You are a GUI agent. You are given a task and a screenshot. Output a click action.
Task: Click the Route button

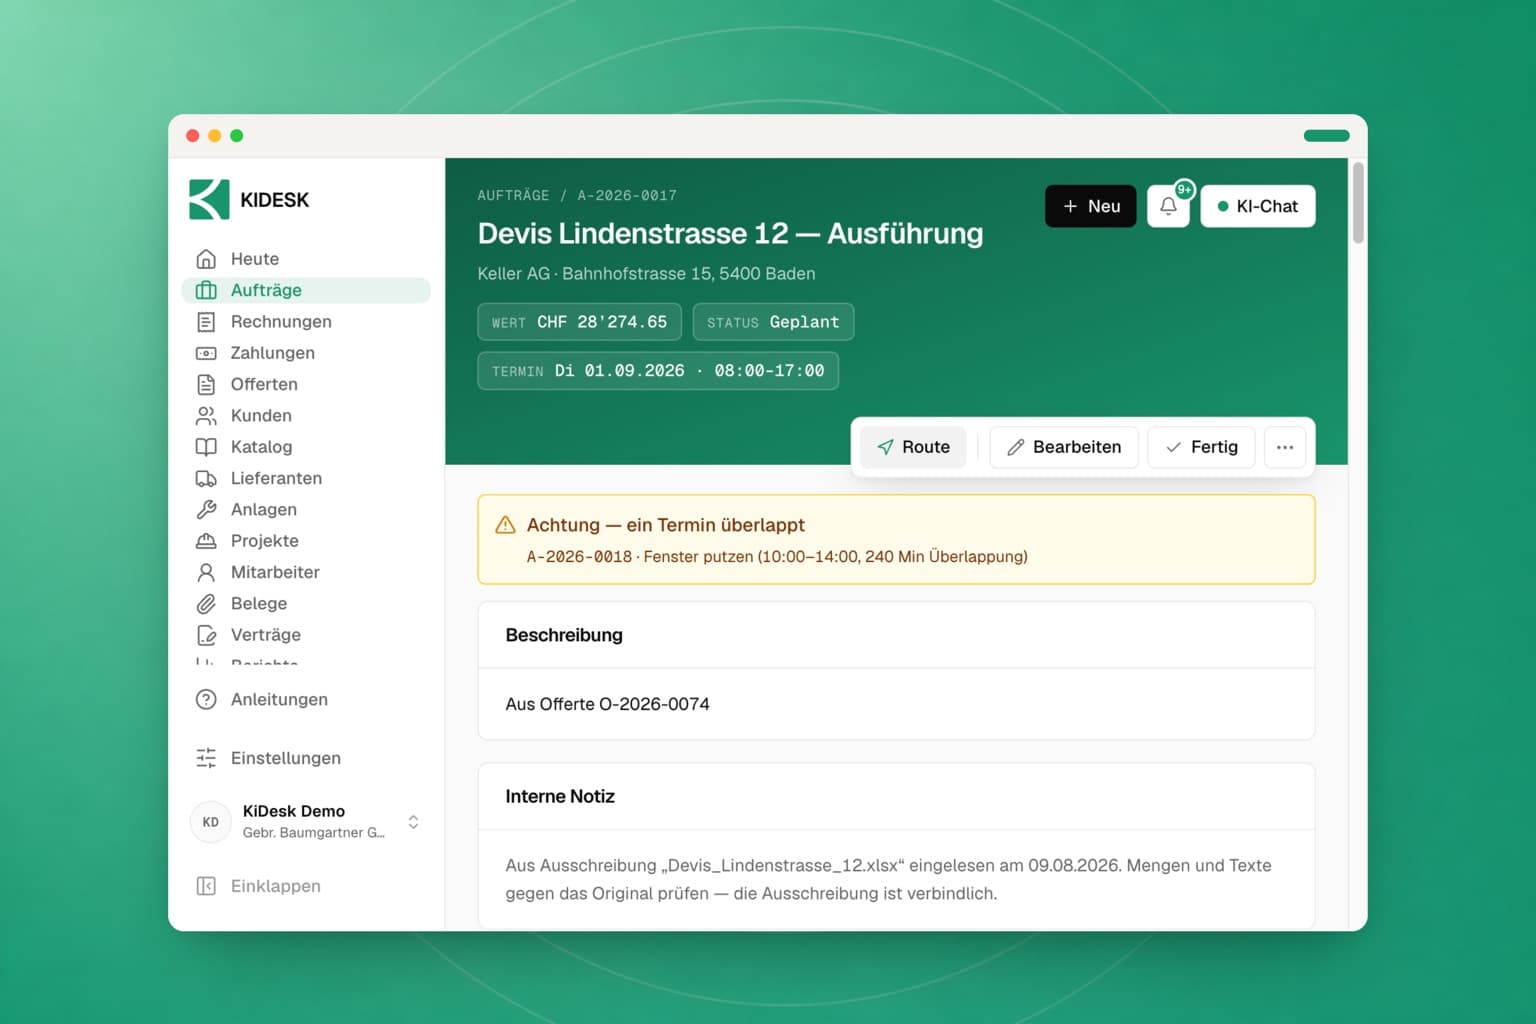click(913, 447)
